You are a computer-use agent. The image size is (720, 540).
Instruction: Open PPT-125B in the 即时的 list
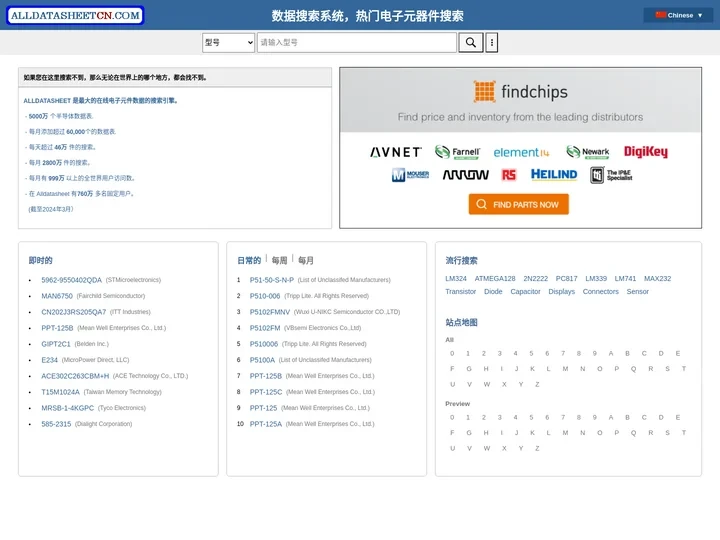pyautogui.click(x=57, y=328)
